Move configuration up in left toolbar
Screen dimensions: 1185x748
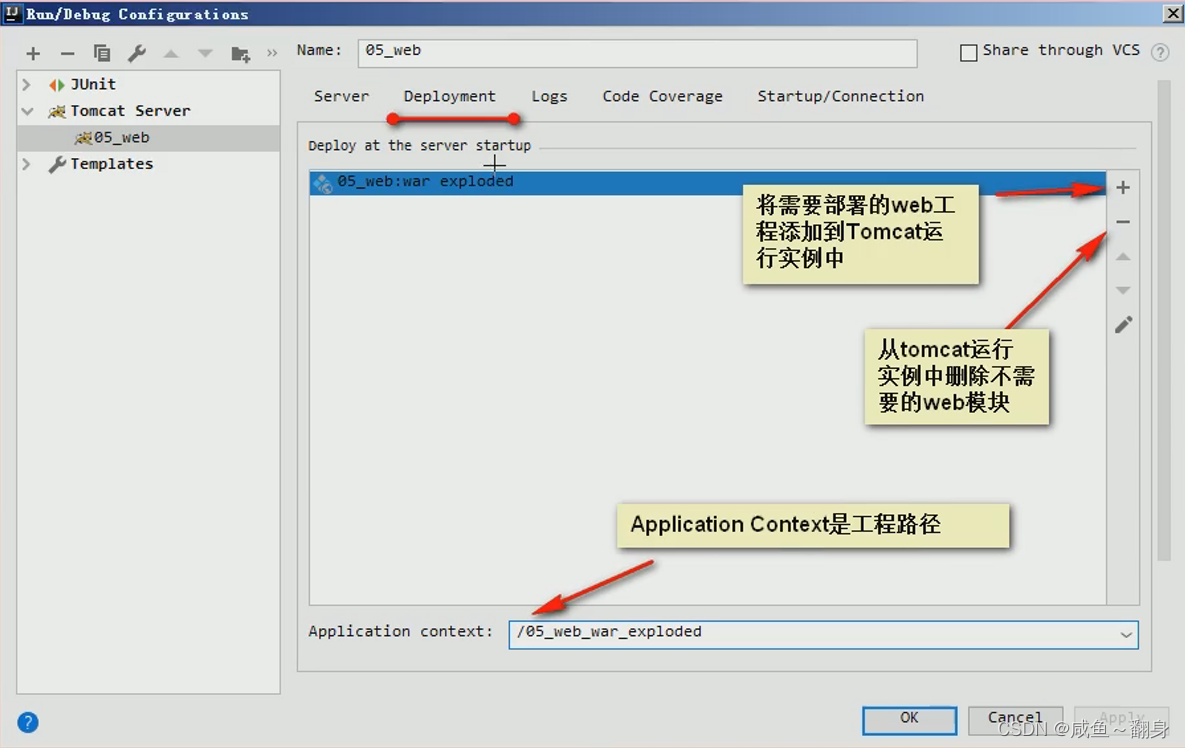[x=172, y=54]
